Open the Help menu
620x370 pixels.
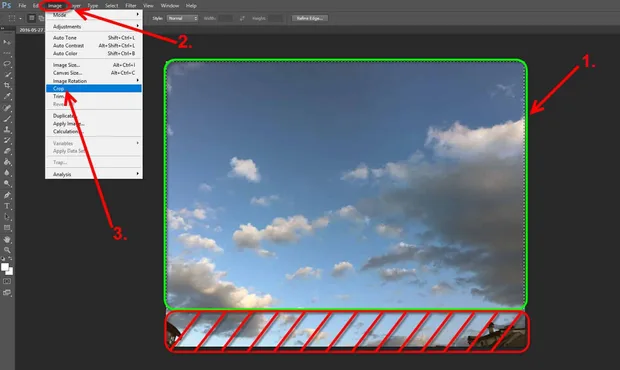click(x=191, y=6)
